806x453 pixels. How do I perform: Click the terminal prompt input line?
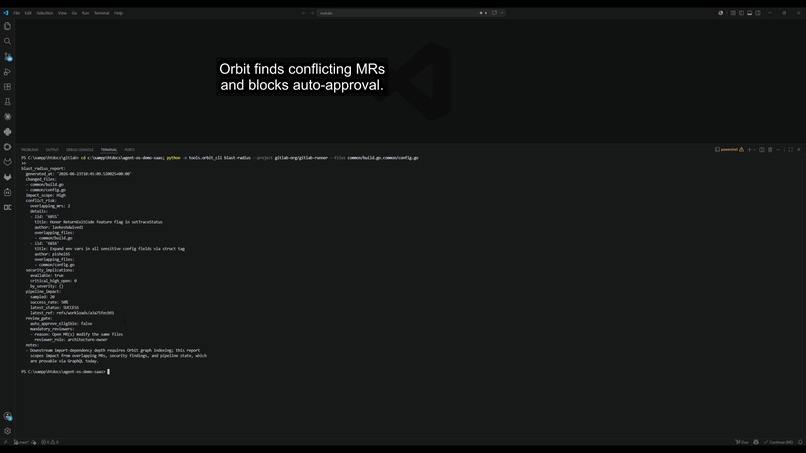tap(65, 371)
